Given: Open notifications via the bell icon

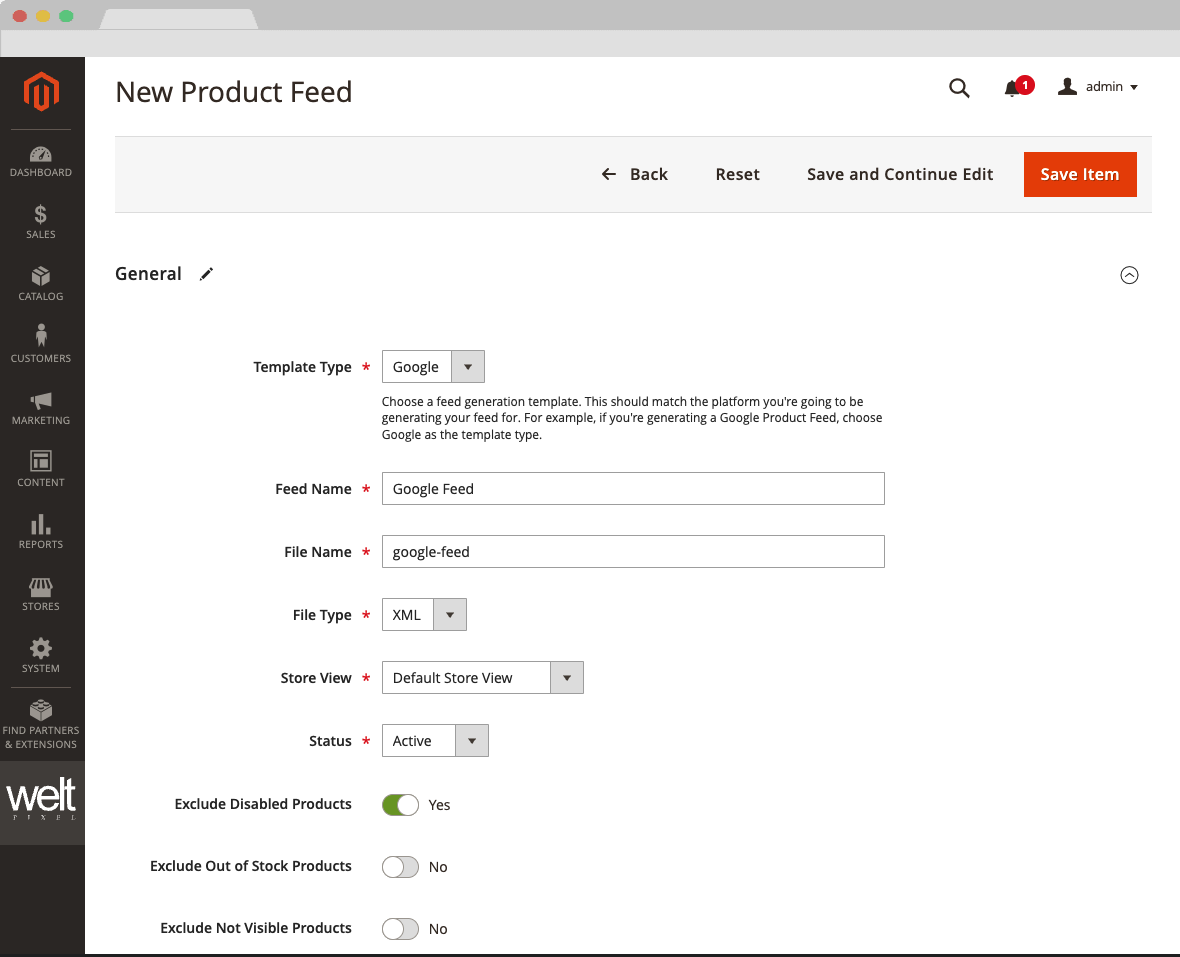Looking at the screenshot, I should tap(1014, 87).
